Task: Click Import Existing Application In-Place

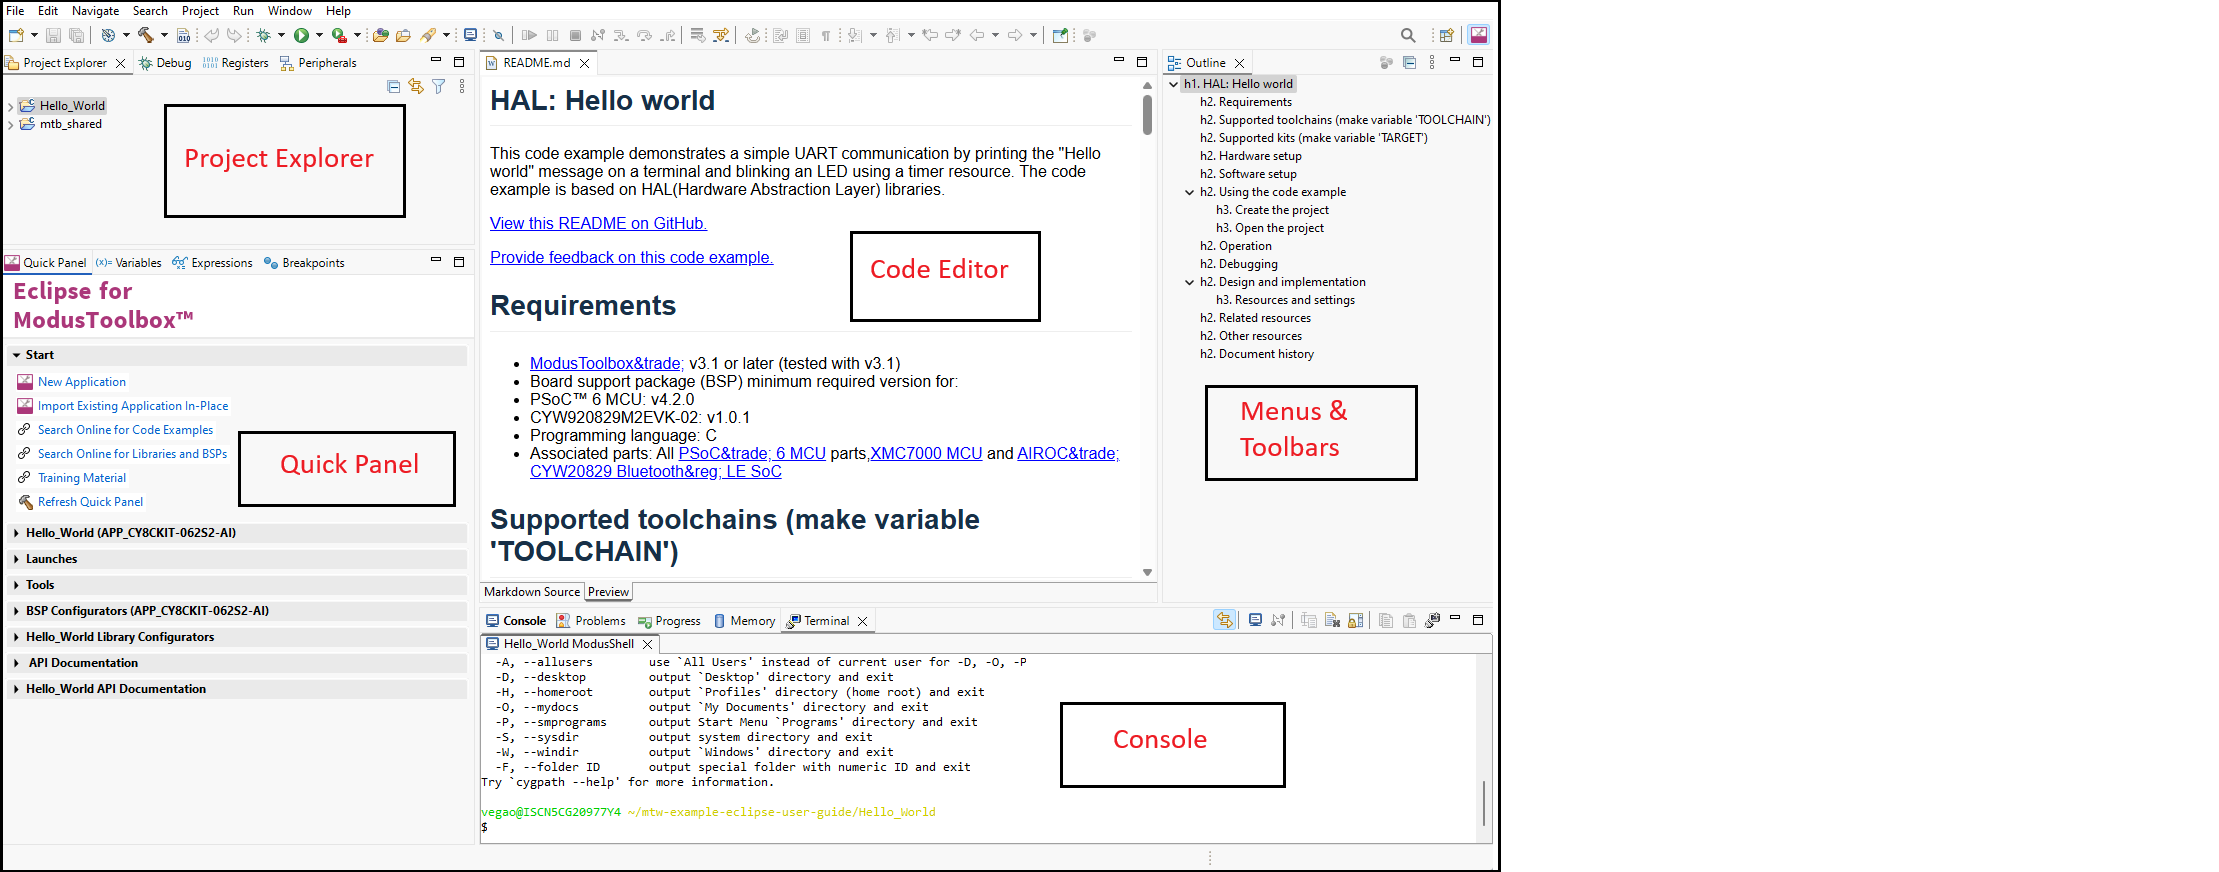Action: tap(133, 406)
